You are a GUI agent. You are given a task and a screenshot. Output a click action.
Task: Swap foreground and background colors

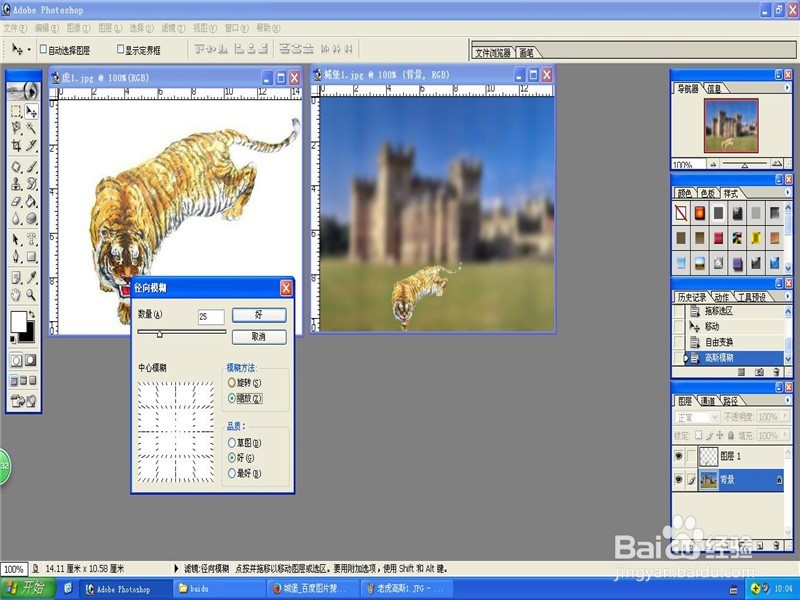(32, 314)
